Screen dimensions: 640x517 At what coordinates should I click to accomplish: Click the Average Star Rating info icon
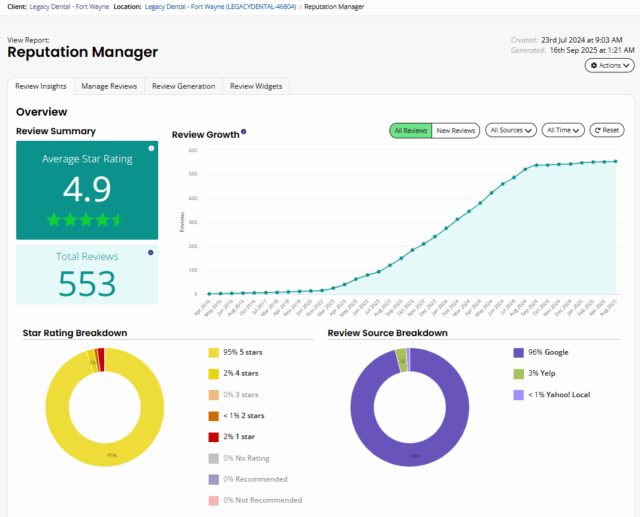point(151,148)
